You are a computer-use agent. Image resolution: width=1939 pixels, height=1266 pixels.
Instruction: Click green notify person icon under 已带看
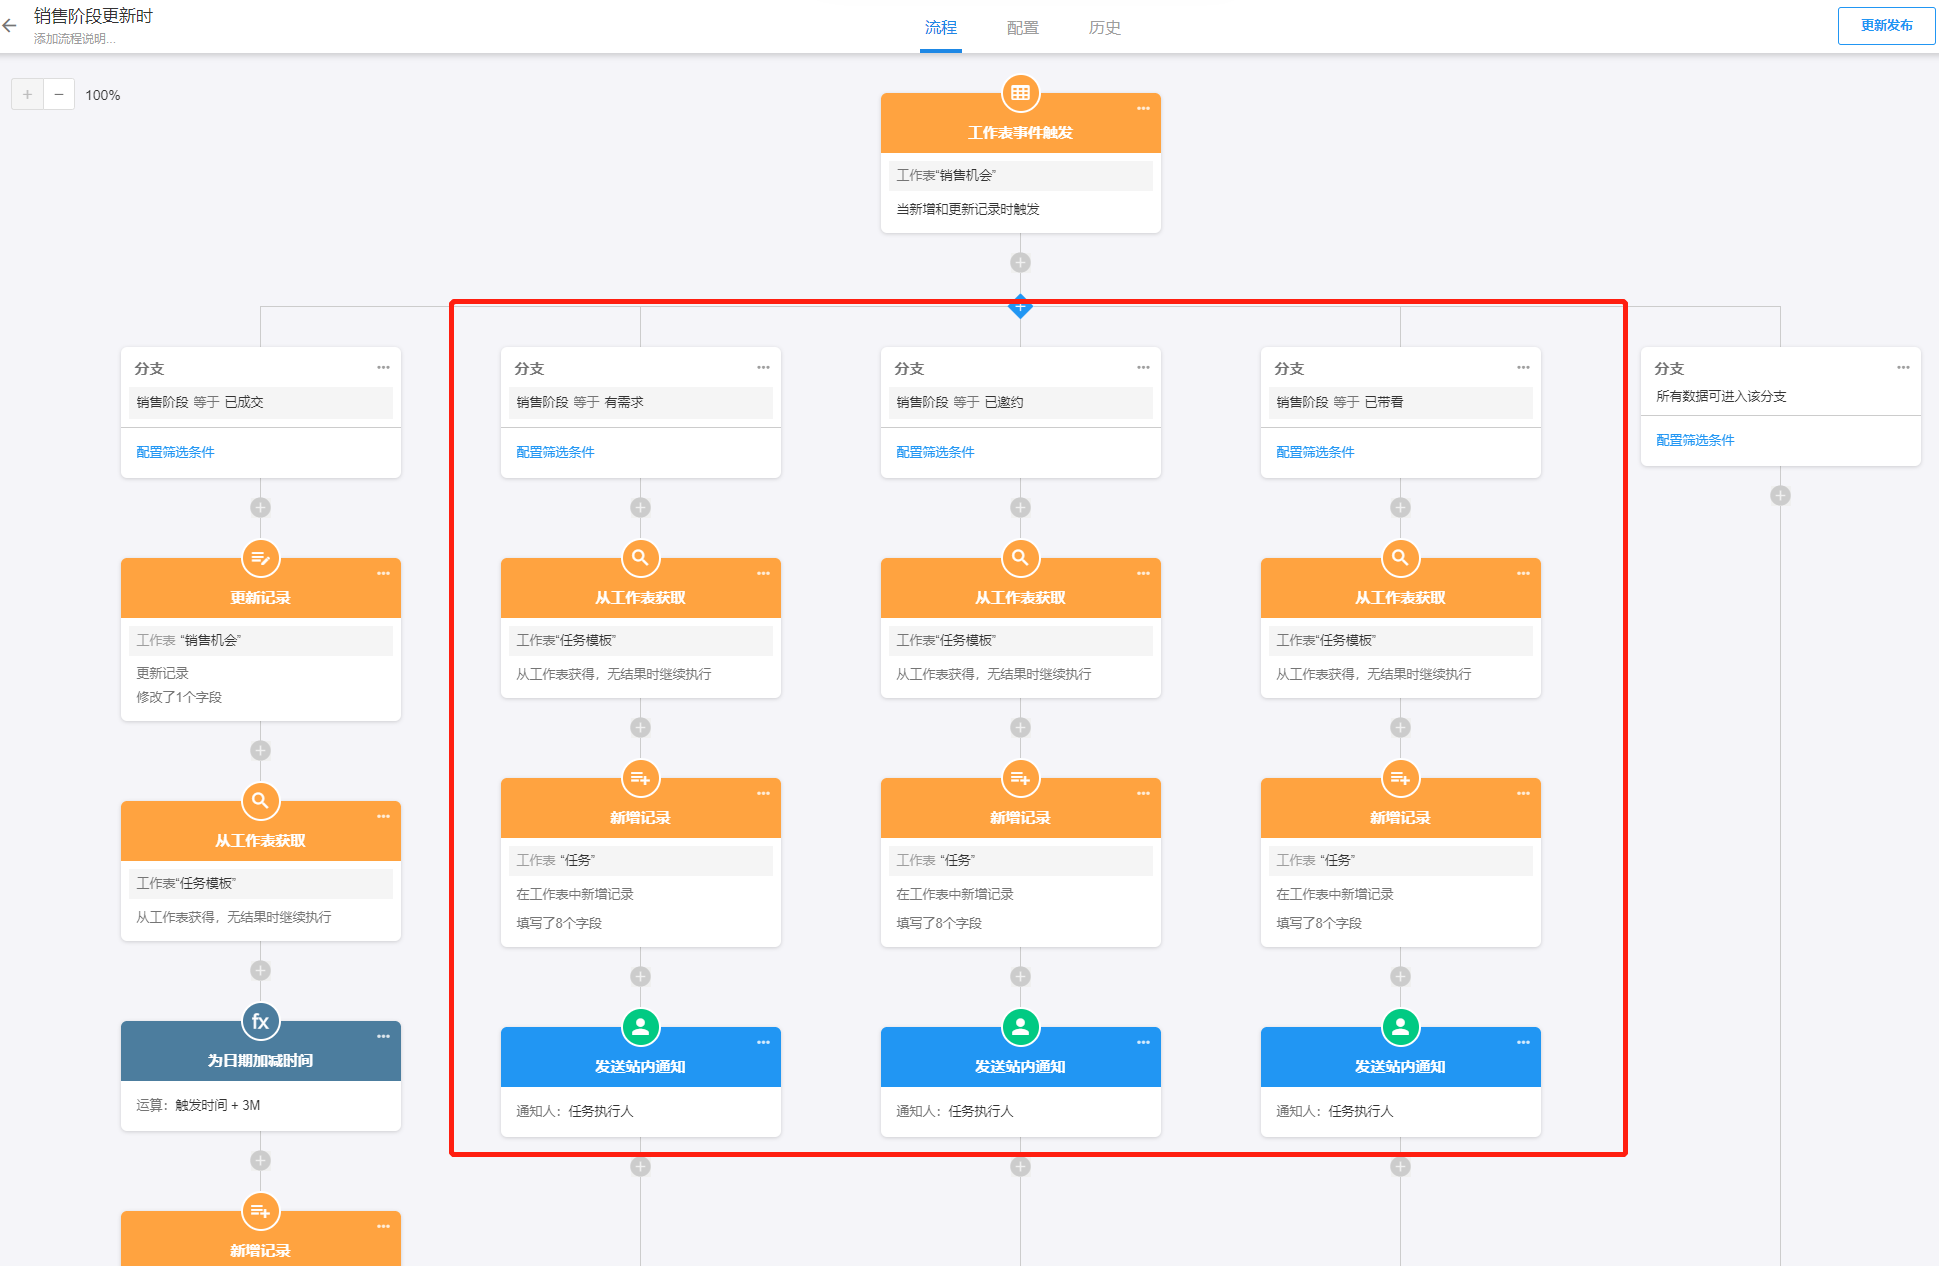click(x=1400, y=1027)
